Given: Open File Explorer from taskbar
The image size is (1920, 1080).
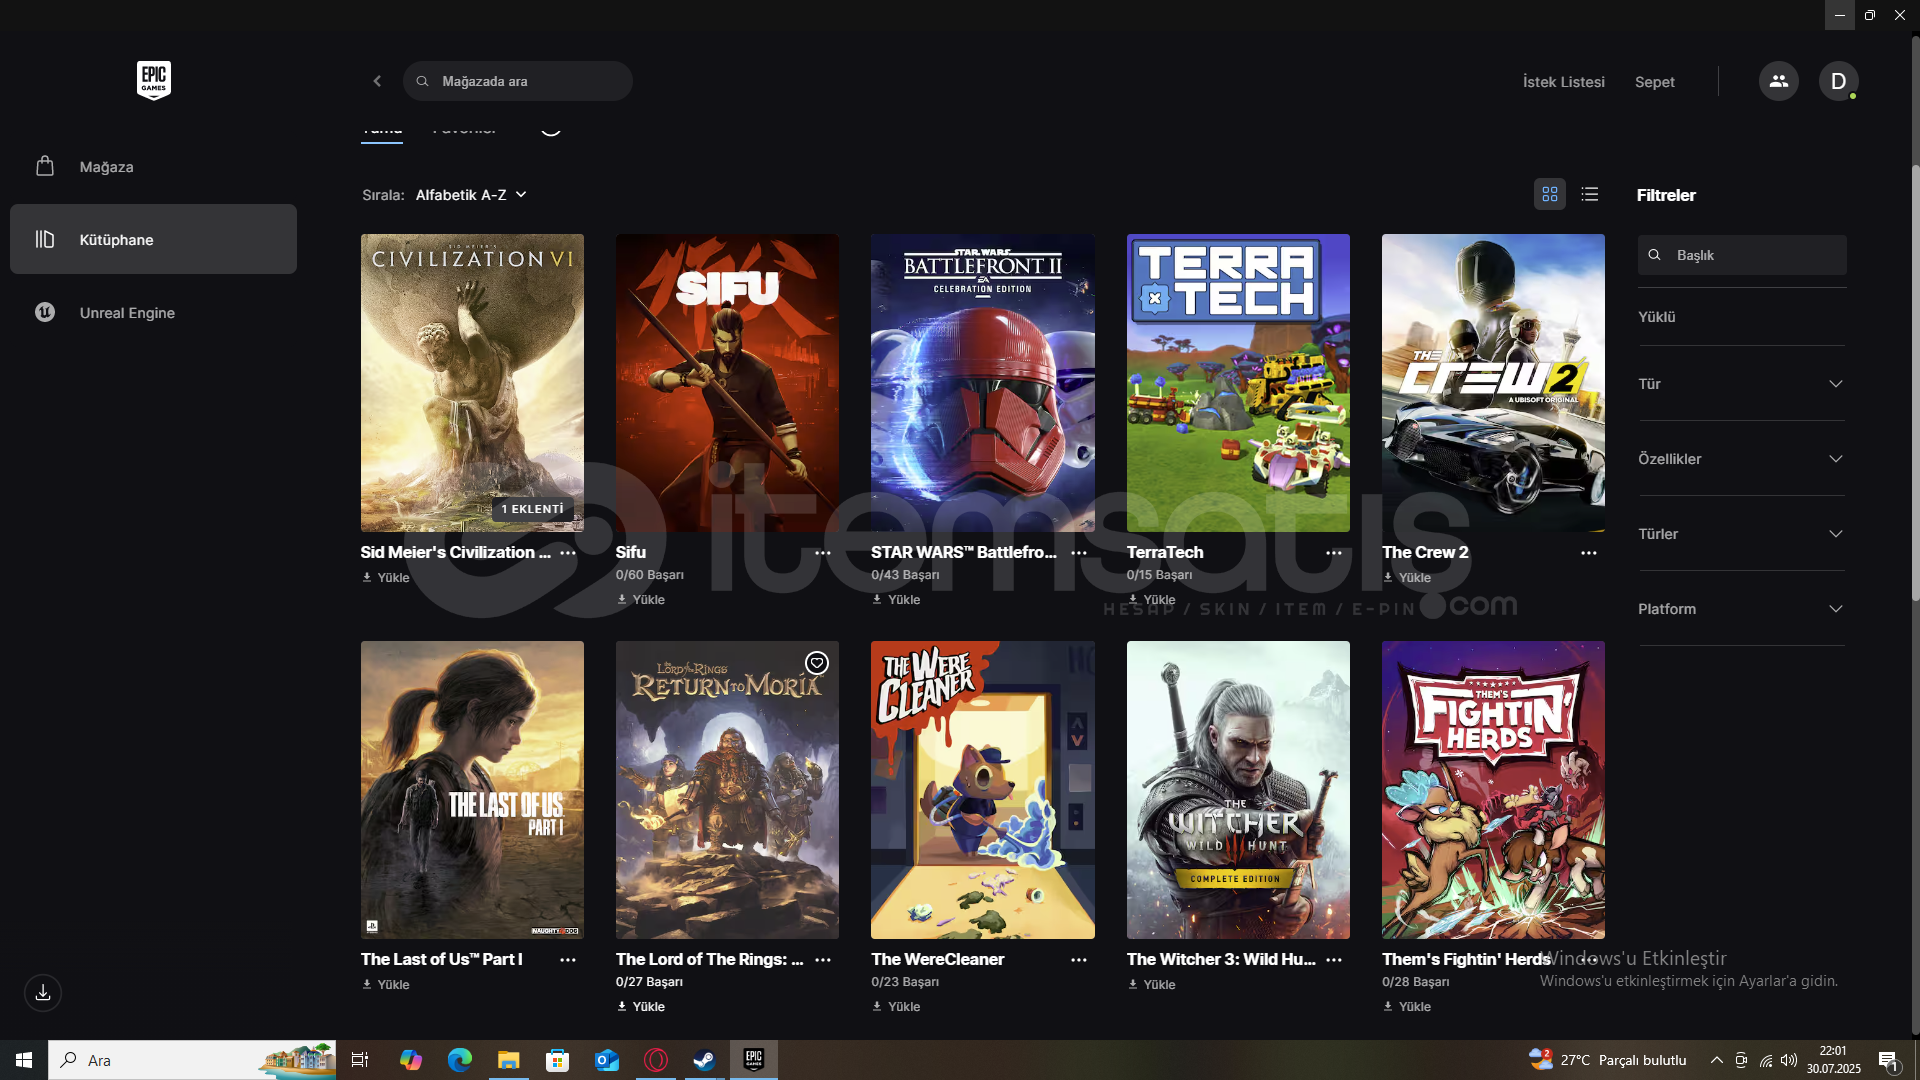Looking at the screenshot, I should coord(509,1060).
